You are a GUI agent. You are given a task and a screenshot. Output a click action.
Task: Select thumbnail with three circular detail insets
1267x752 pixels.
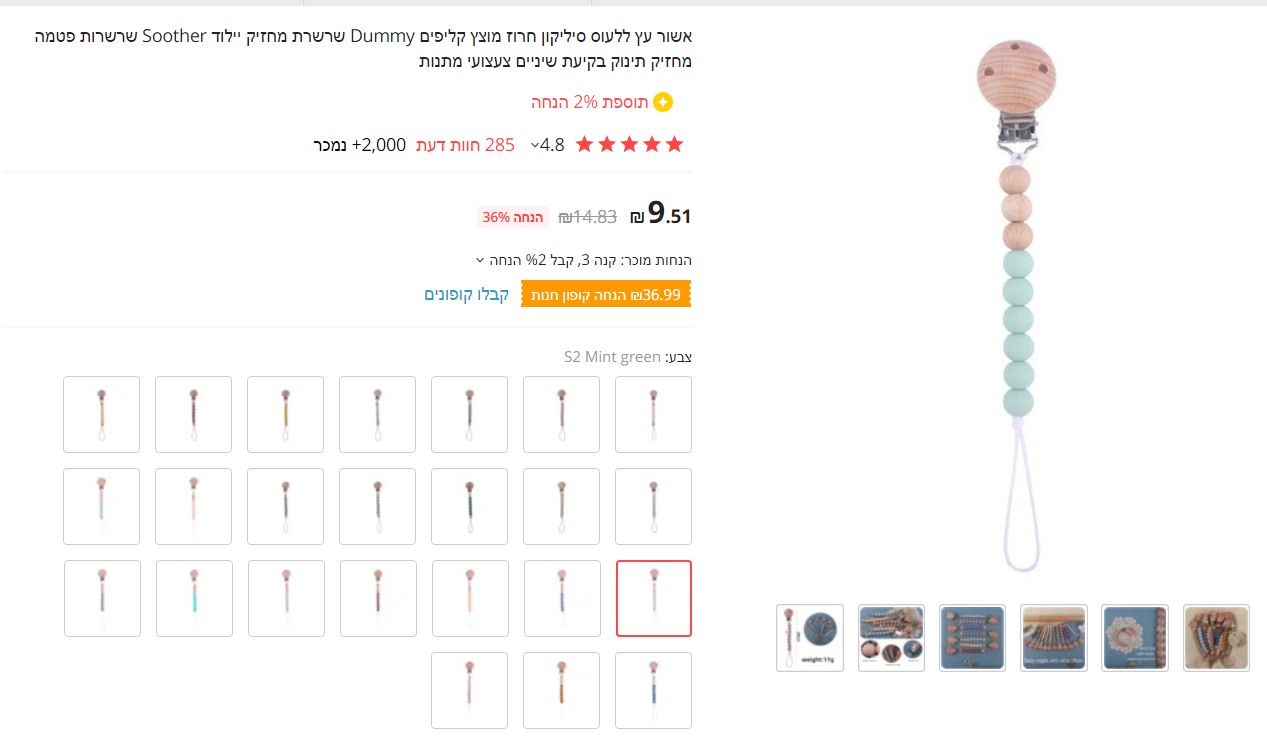pyautogui.click(x=891, y=638)
